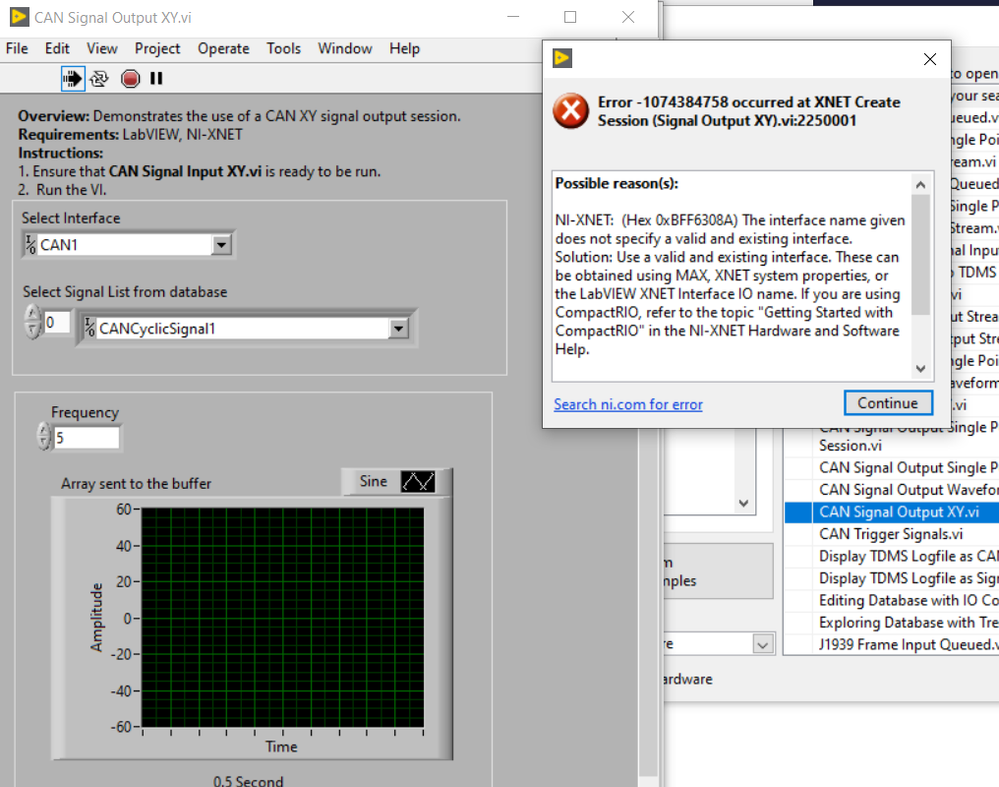This screenshot has width=999, height=787.
Task: Select the CAN Signal Output Single P row above Wavefor
Action: coord(892,468)
